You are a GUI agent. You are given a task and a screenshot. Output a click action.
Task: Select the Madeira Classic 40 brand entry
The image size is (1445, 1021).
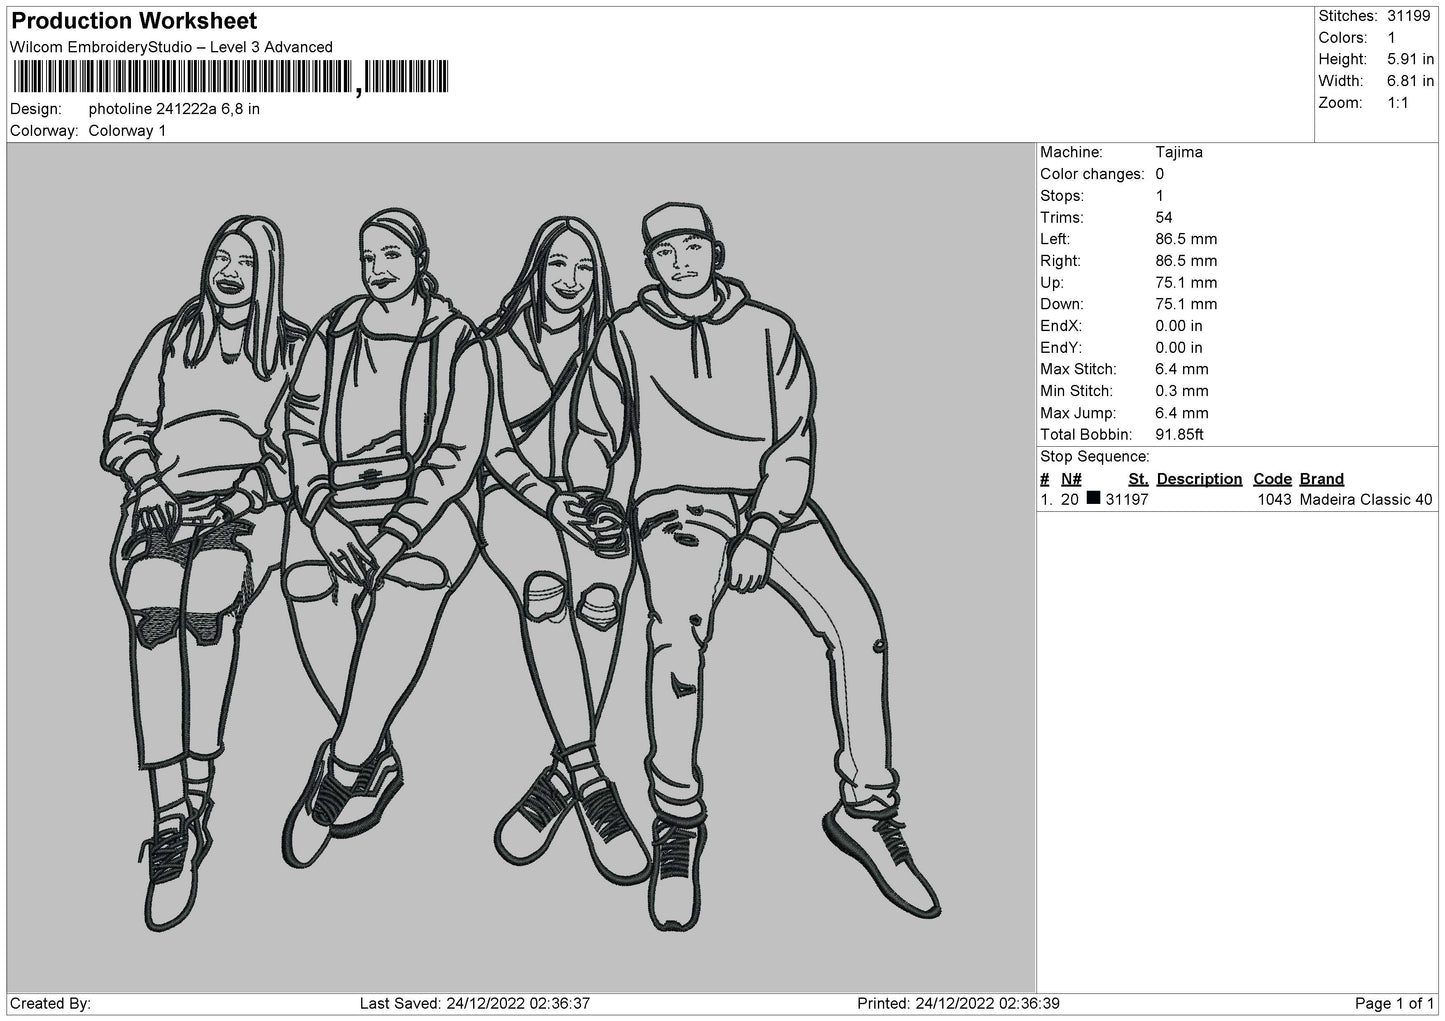coord(1365,500)
